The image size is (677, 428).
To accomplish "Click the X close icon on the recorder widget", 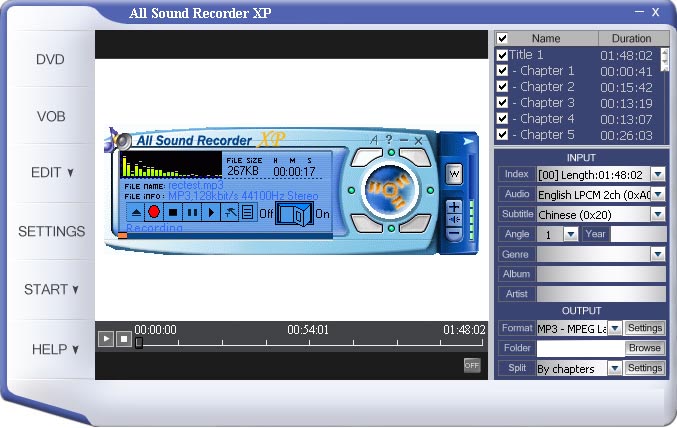I will pyautogui.click(x=418, y=140).
